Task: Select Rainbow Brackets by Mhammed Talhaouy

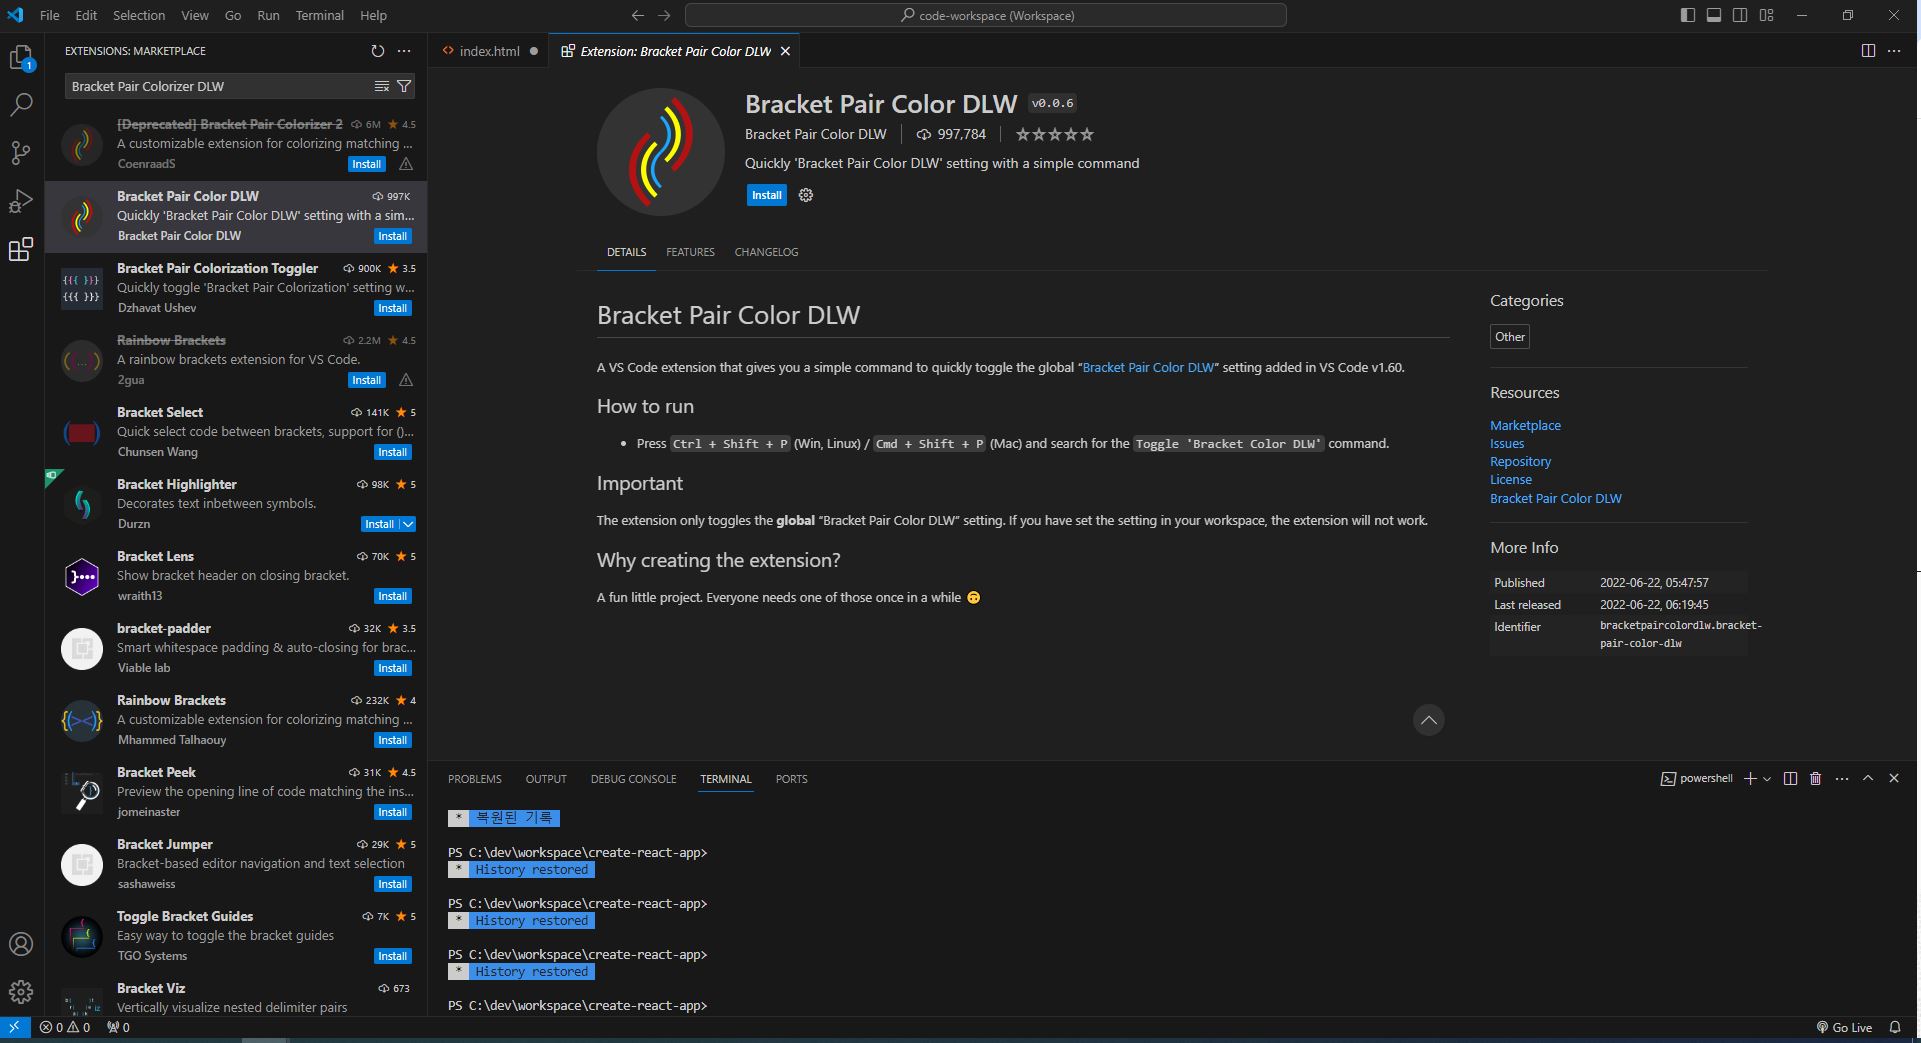Action: [x=236, y=720]
